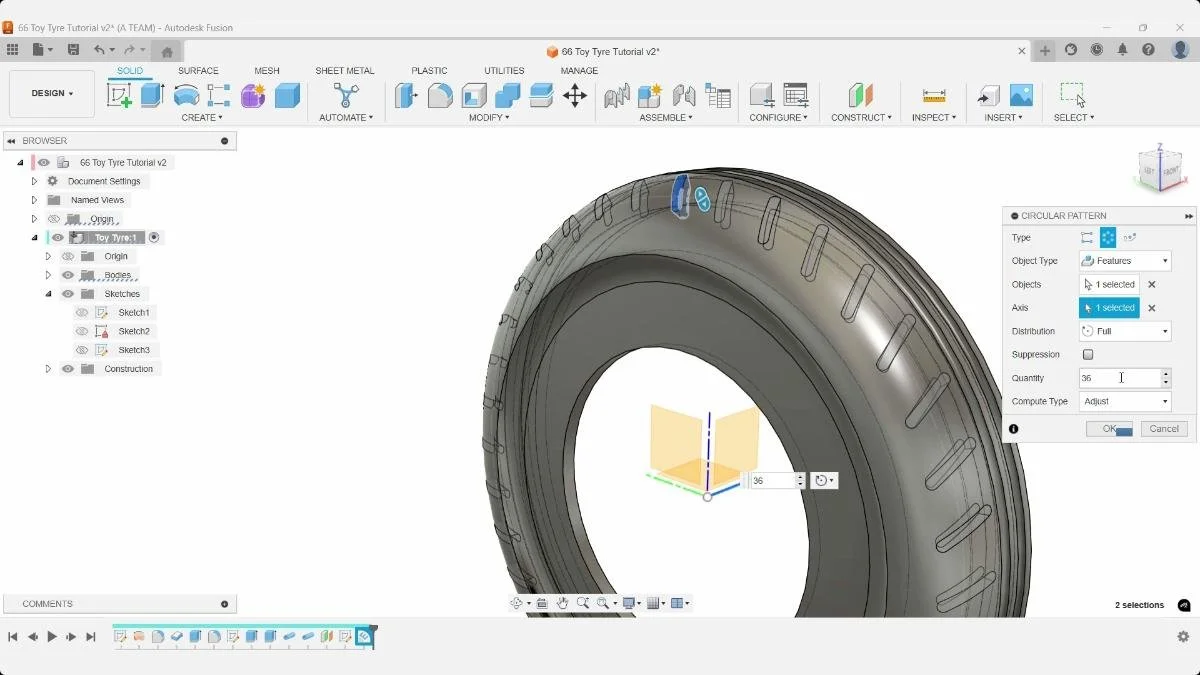Switch to the UTILITIES tab
The height and width of the screenshot is (675, 1200).
pyautogui.click(x=504, y=71)
